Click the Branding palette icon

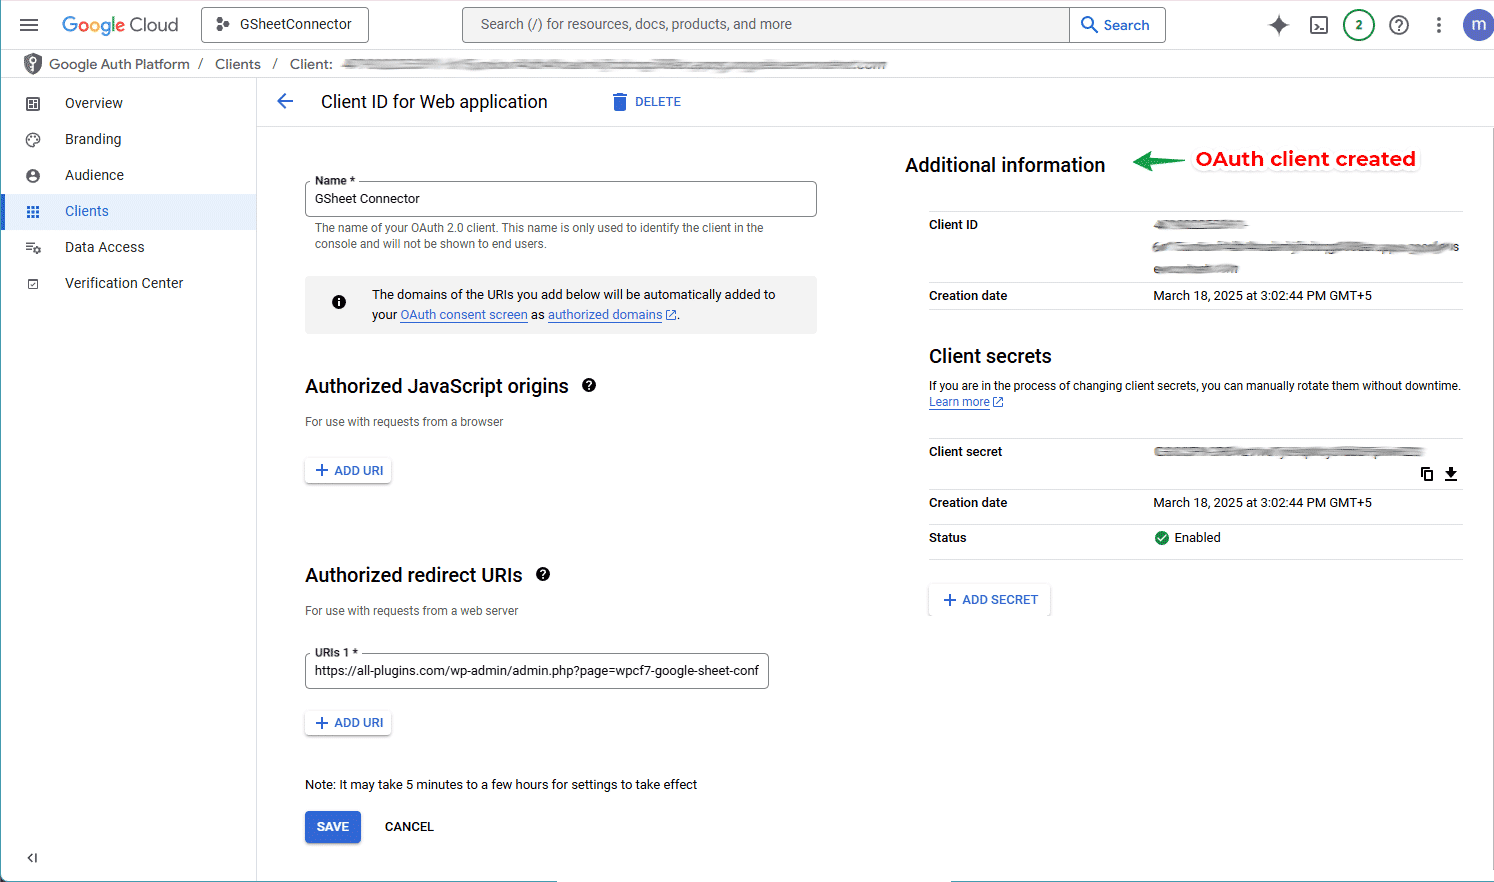(x=33, y=140)
